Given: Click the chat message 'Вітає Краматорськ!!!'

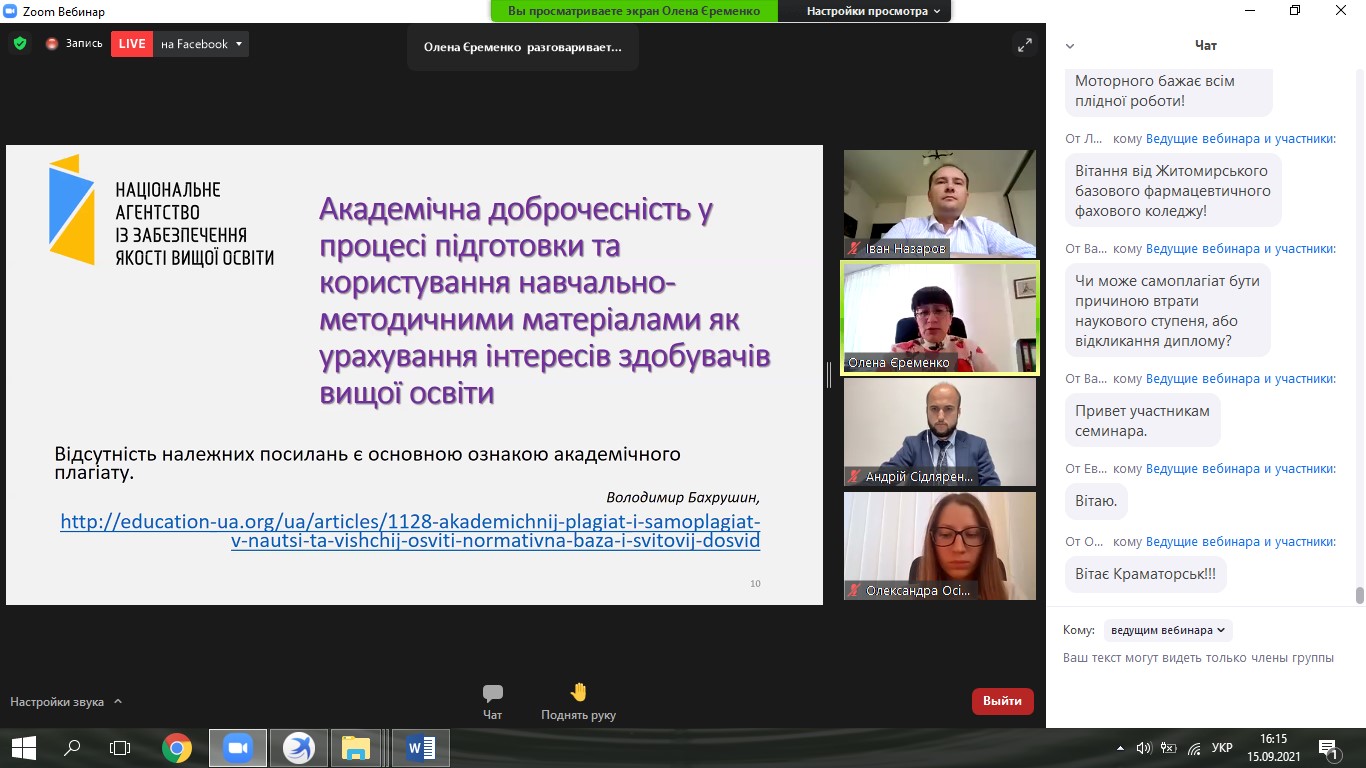Looking at the screenshot, I should point(1145,574).
